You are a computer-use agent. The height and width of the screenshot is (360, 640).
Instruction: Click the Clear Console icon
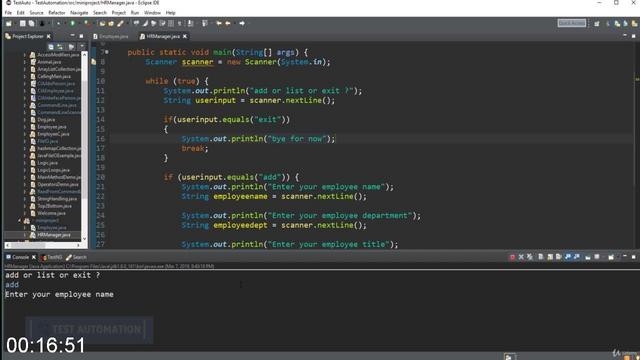click(x=540, y=257)
